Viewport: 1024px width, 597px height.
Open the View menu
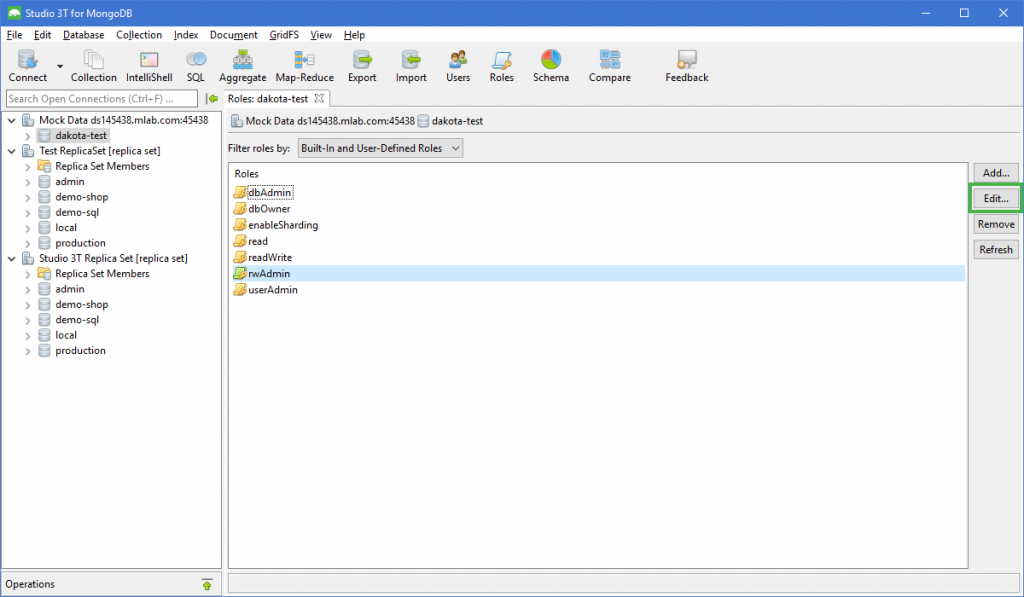tap(321, 35)
